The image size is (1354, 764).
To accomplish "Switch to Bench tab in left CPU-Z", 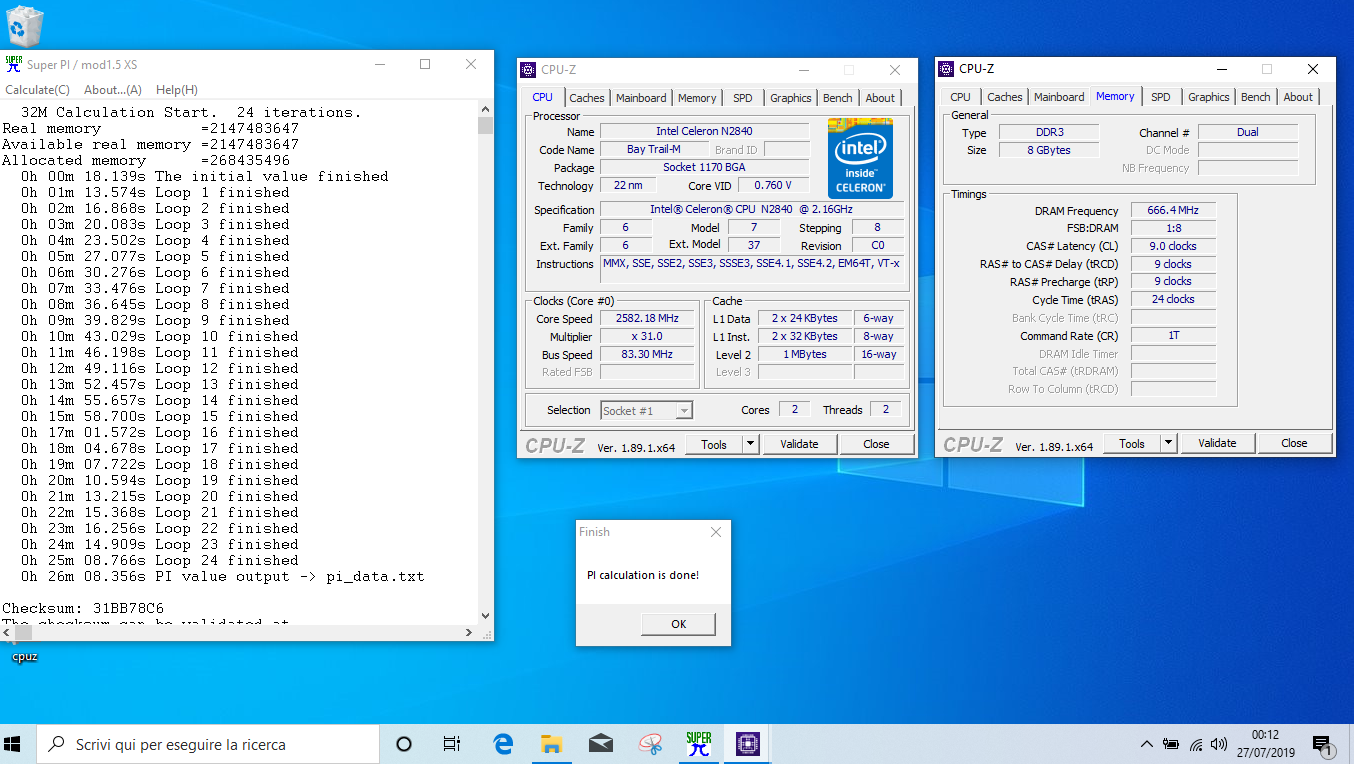I will tap(838, 98).
